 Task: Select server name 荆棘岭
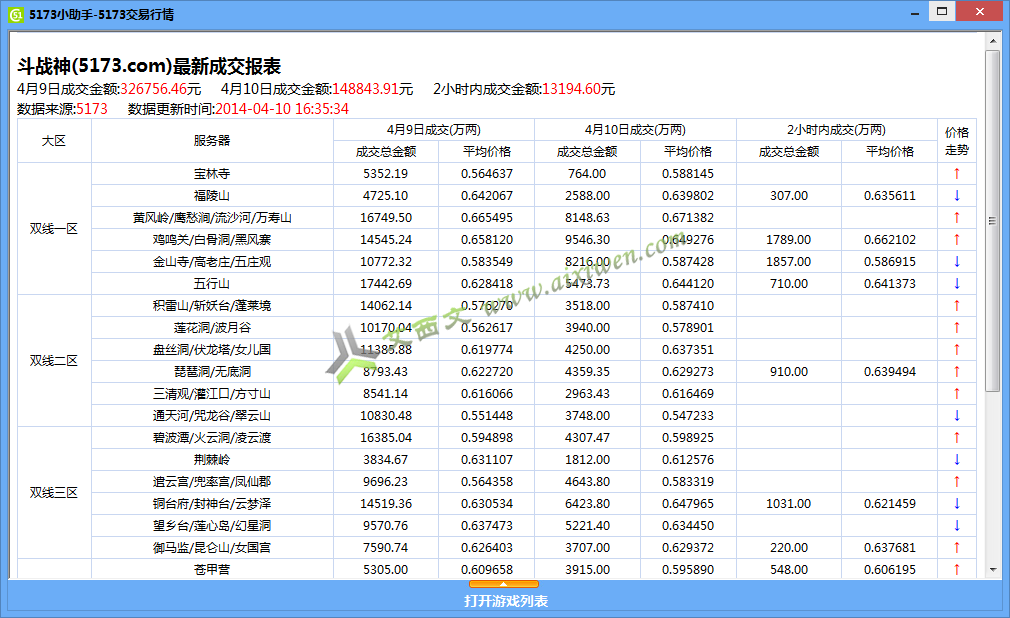[212, 459]
